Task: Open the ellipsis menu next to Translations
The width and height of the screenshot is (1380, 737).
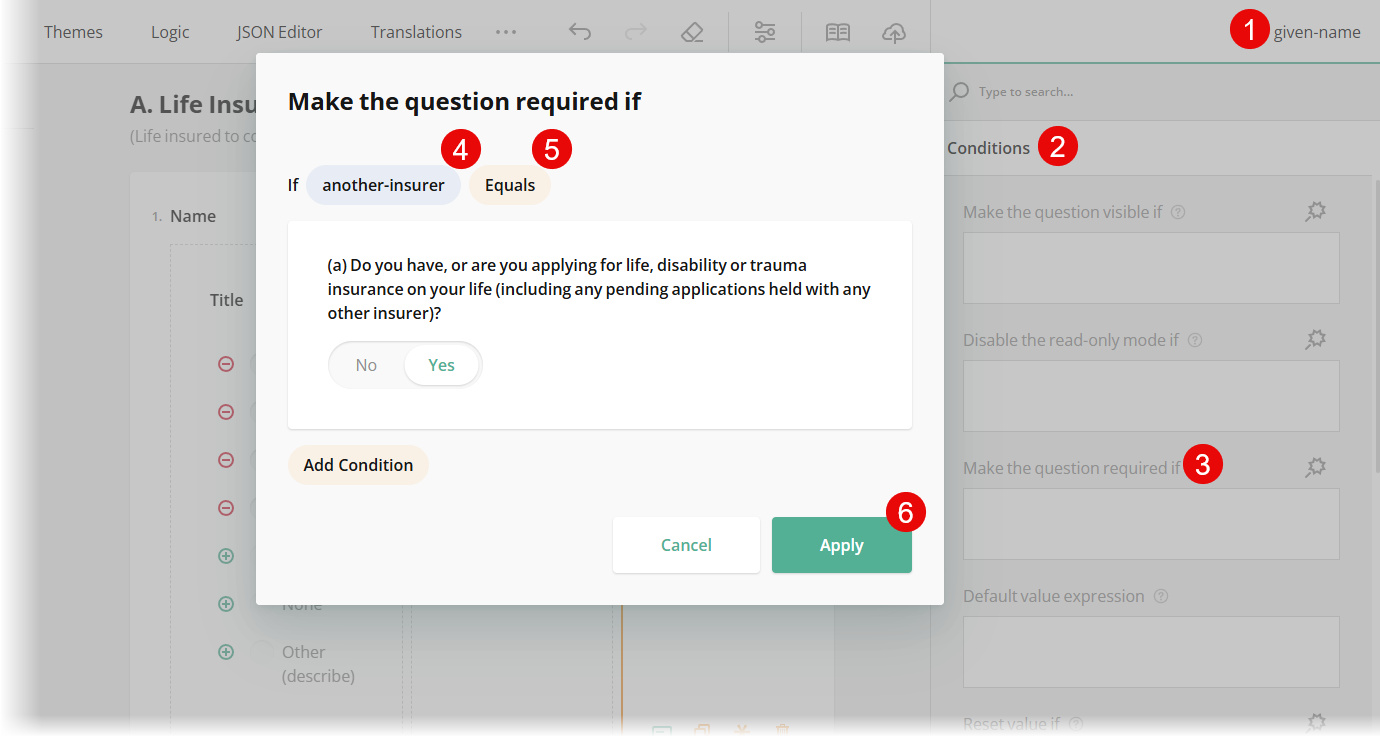Action: click(506, 32)
